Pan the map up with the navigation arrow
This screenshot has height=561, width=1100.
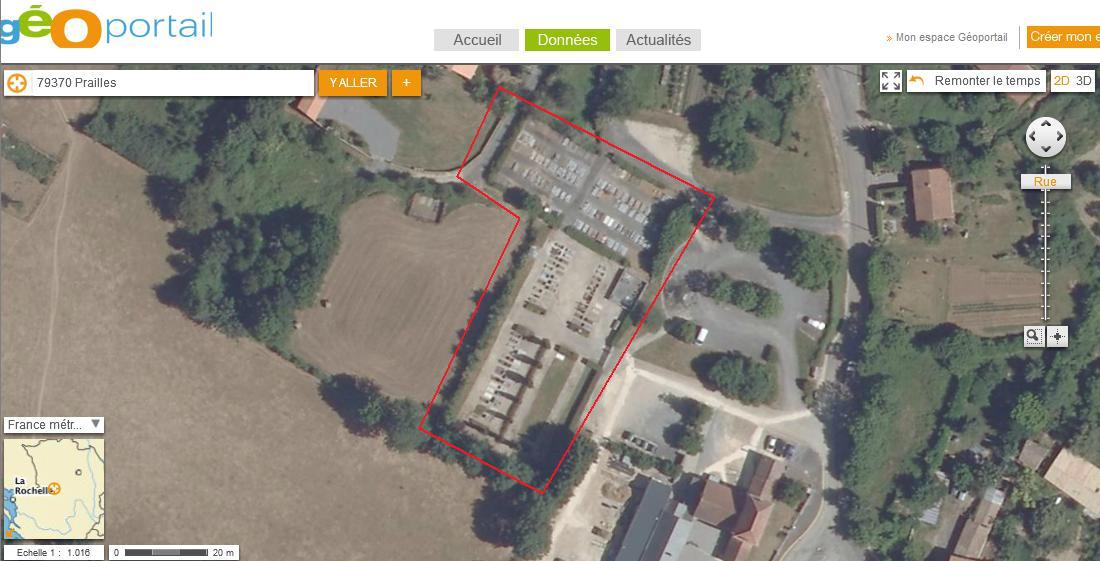pos(1046,124)
